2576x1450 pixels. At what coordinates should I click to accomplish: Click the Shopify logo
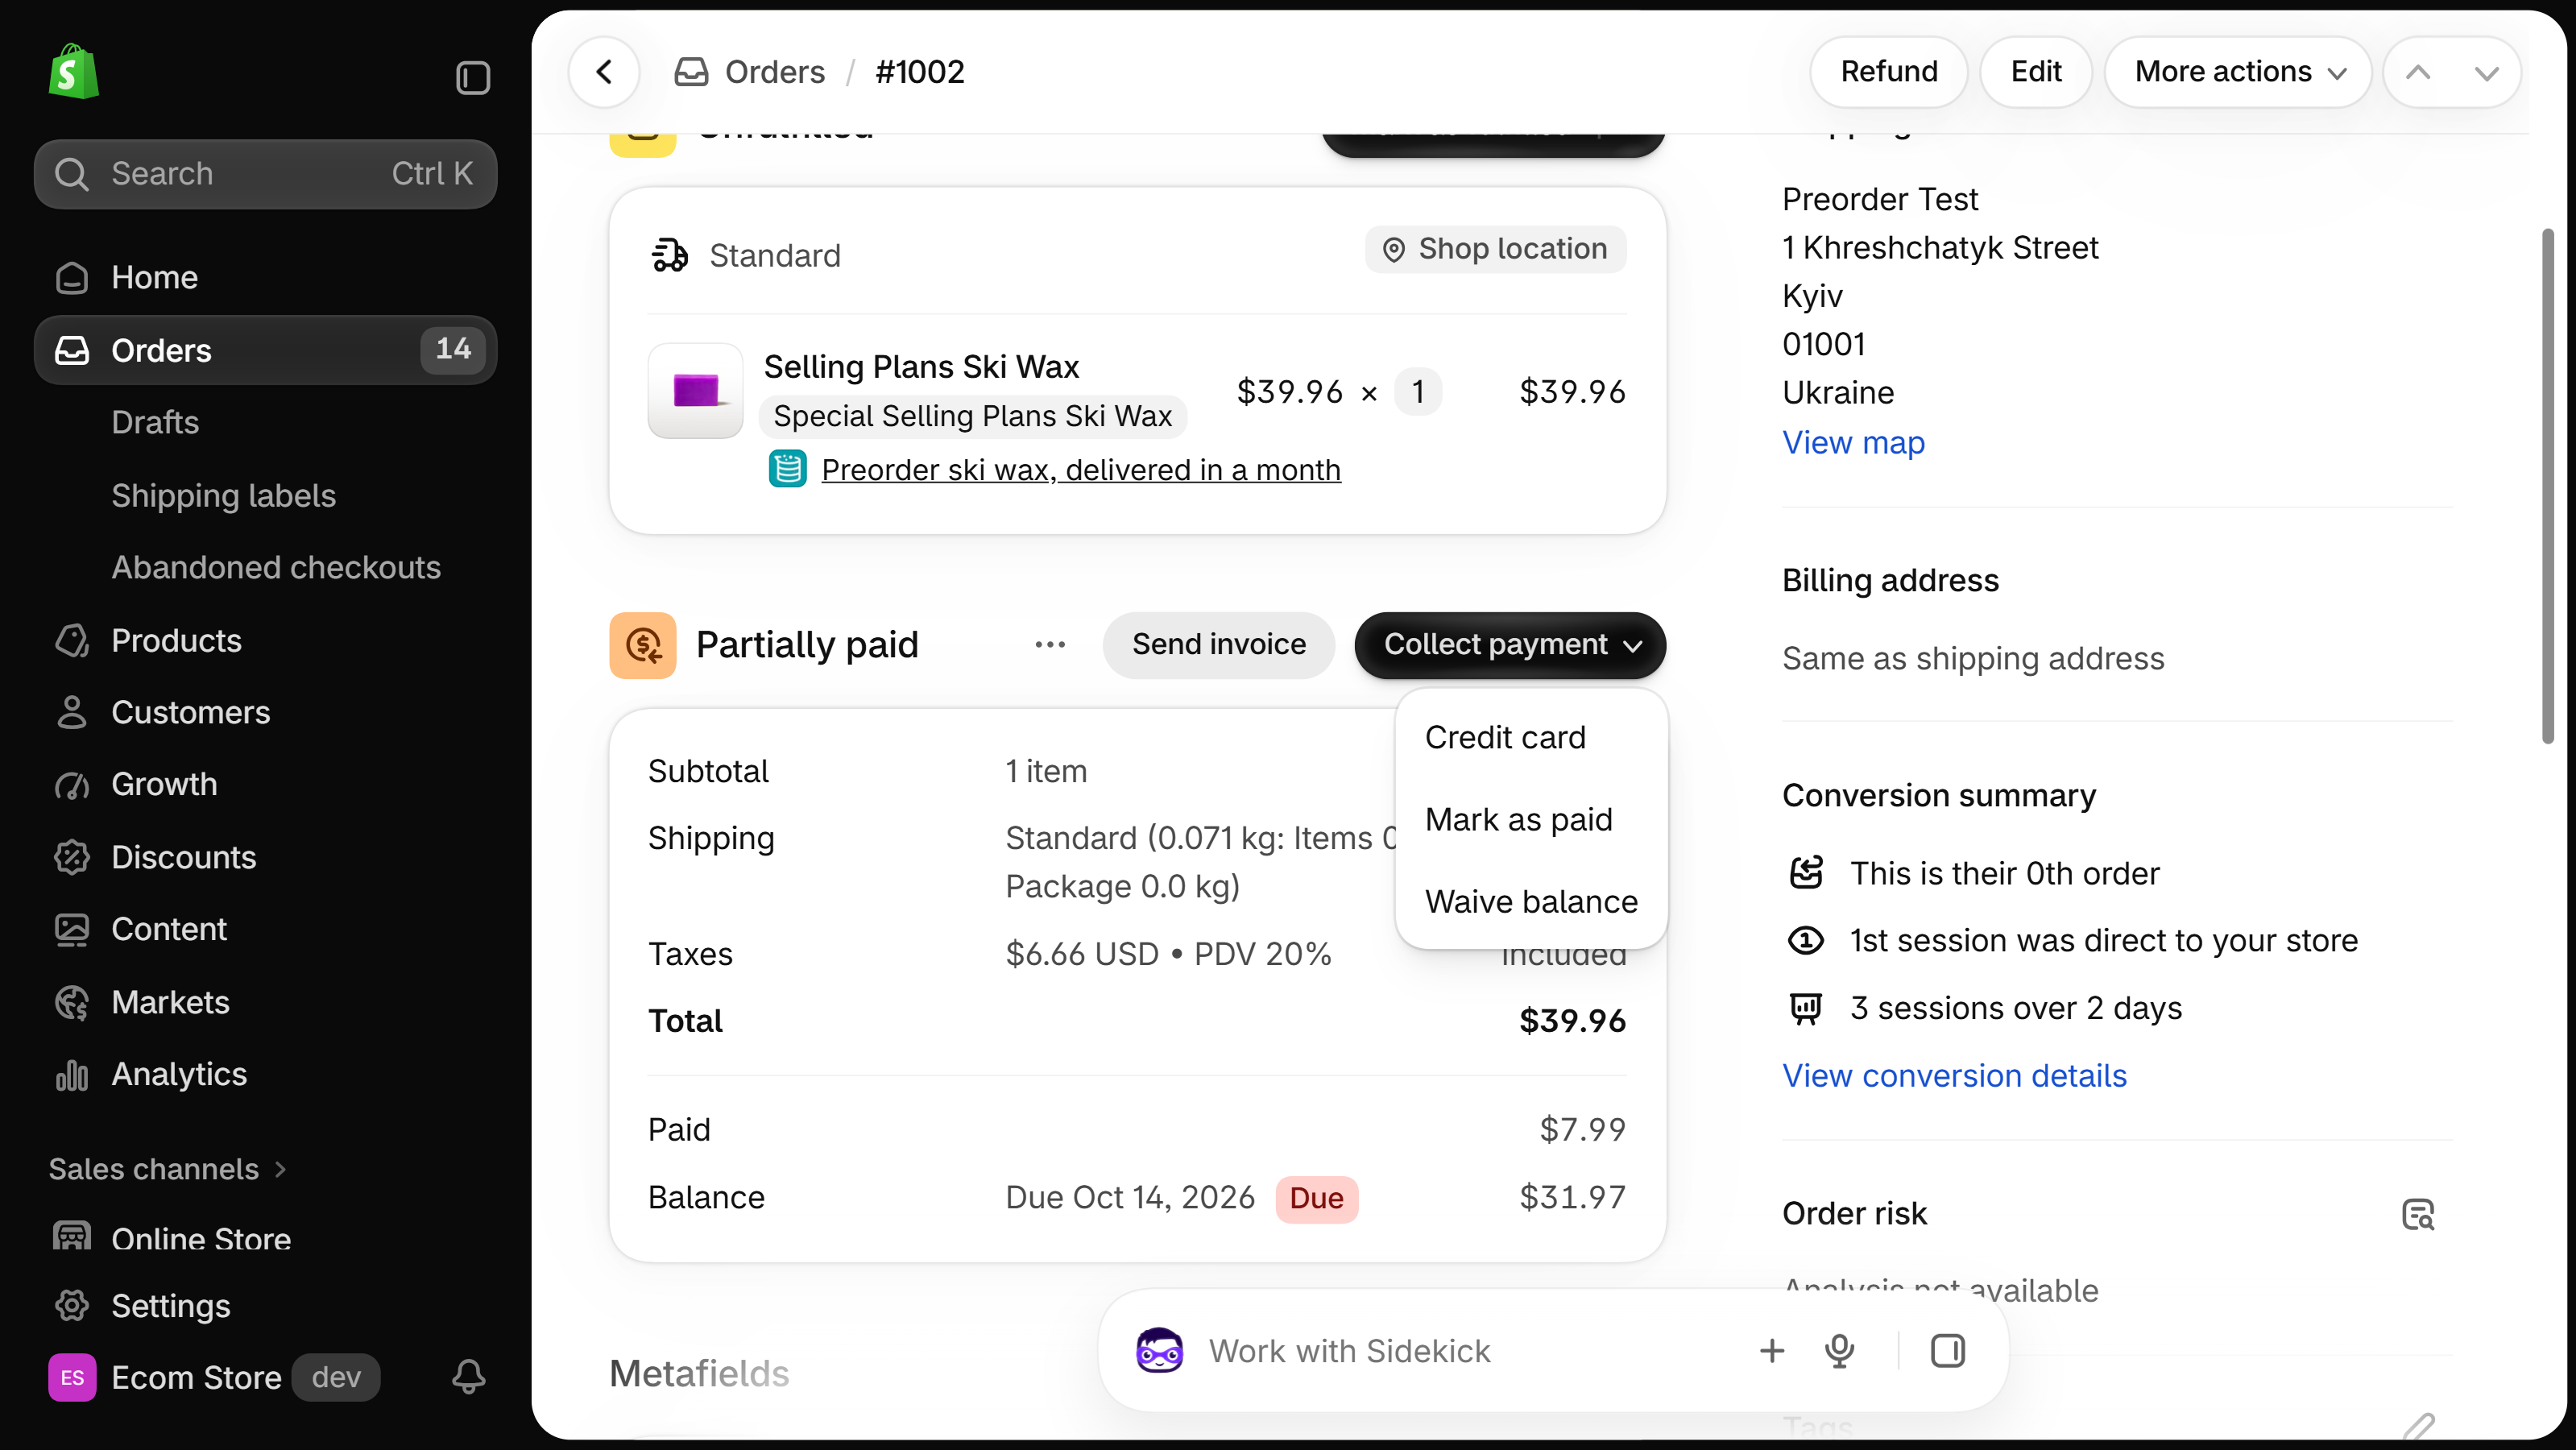point(74,72)
